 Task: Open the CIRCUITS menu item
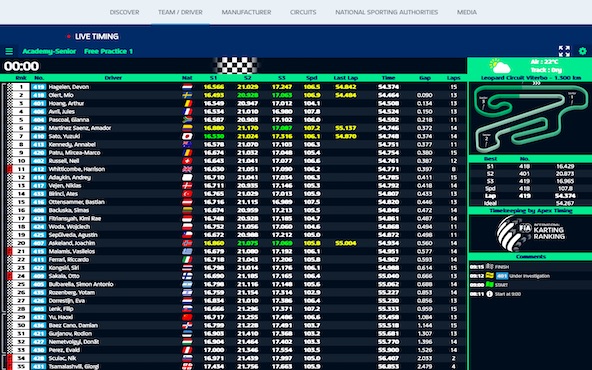click(x=303, y=12)
